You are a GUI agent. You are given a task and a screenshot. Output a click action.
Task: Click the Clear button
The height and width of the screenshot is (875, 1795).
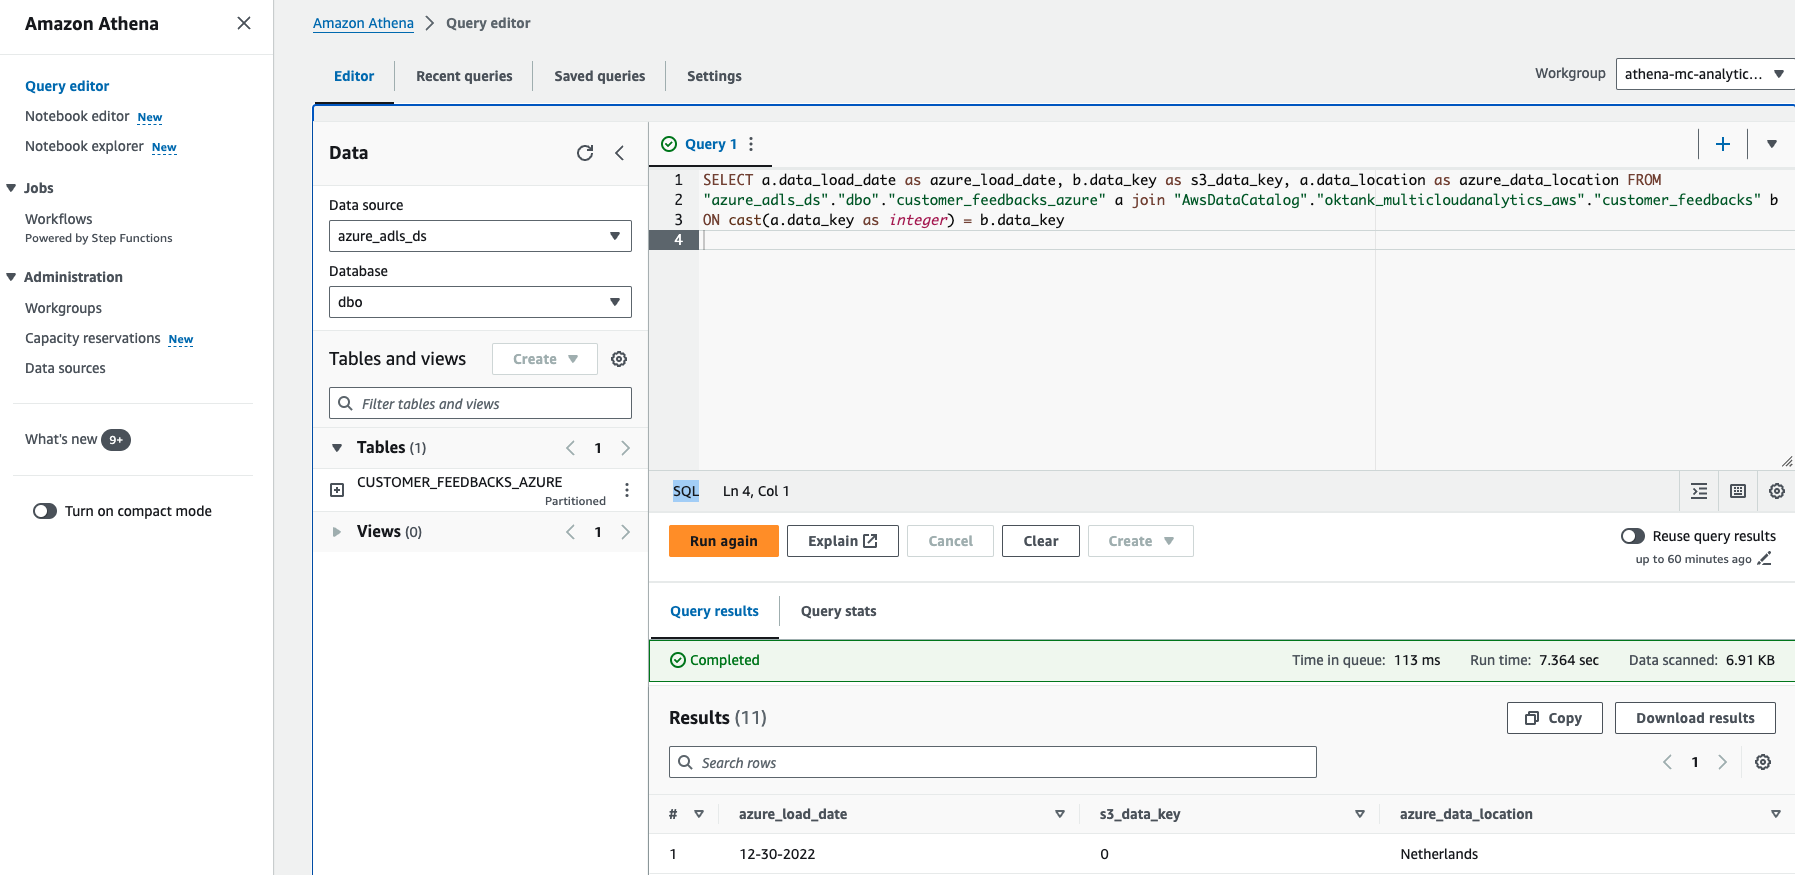click(x=1041, y=541)
